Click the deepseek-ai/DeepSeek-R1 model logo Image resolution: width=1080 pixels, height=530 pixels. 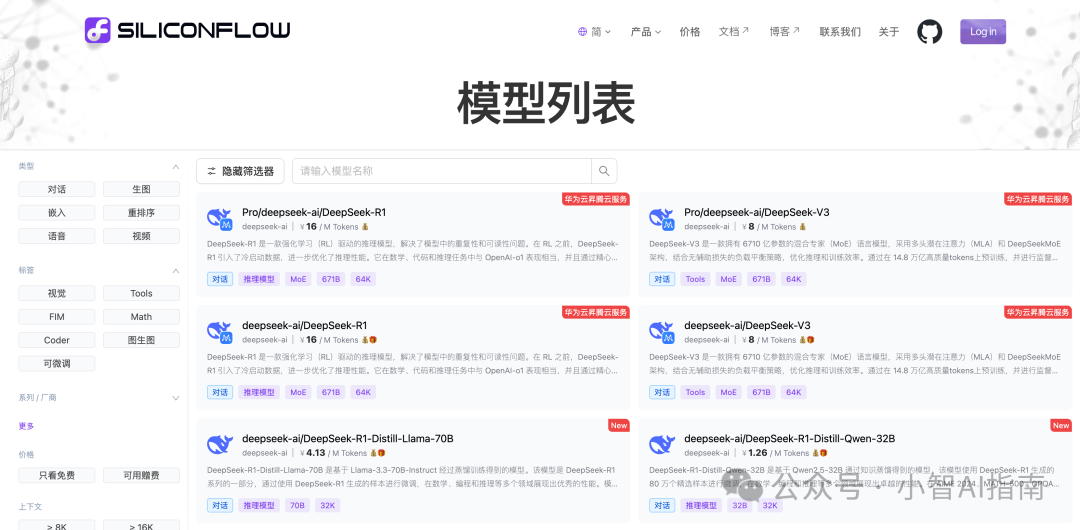(x=220, y=332)
